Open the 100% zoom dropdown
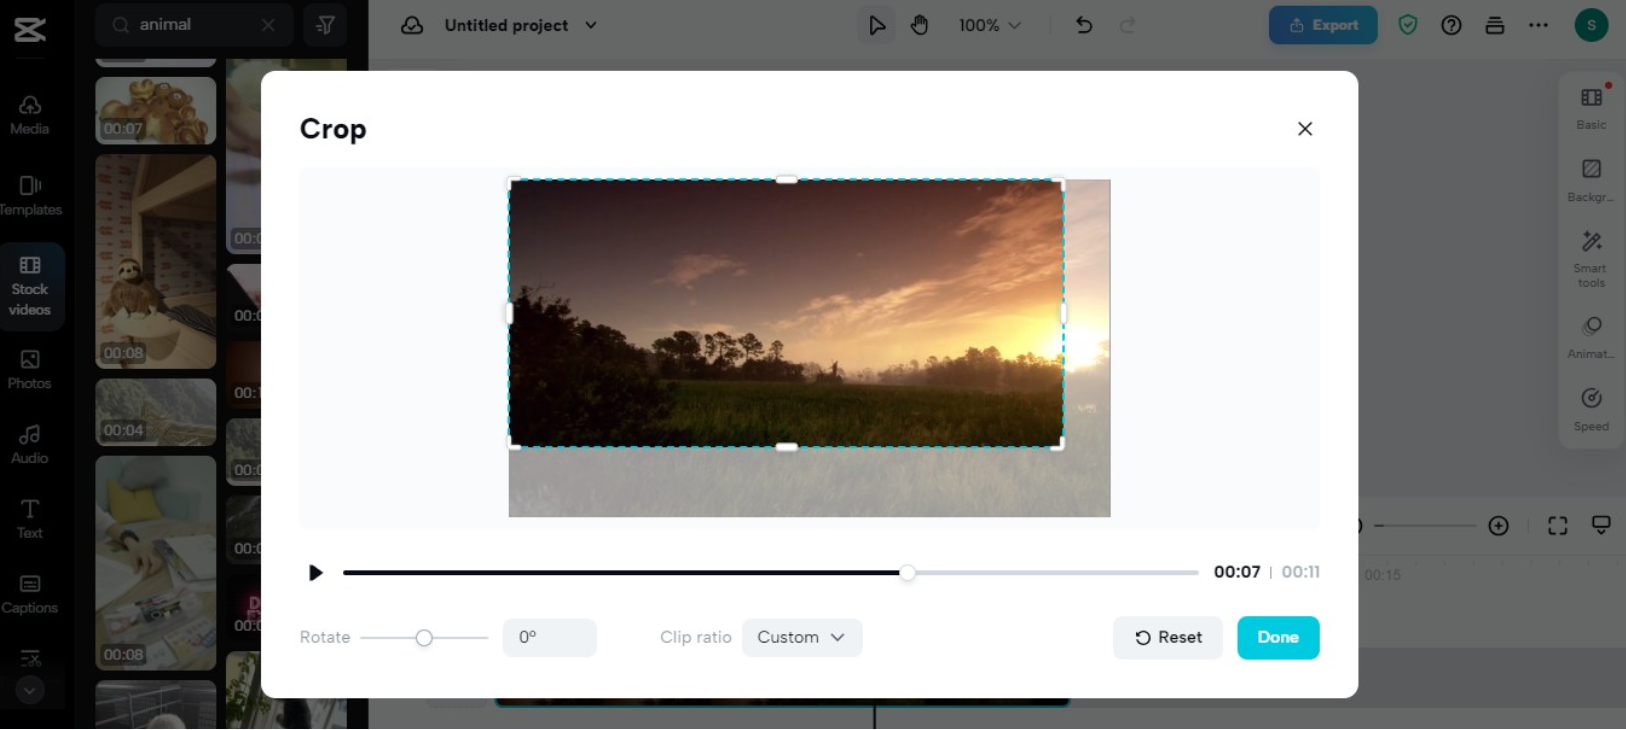This screenshot has width=1626, height=730. 990,25
